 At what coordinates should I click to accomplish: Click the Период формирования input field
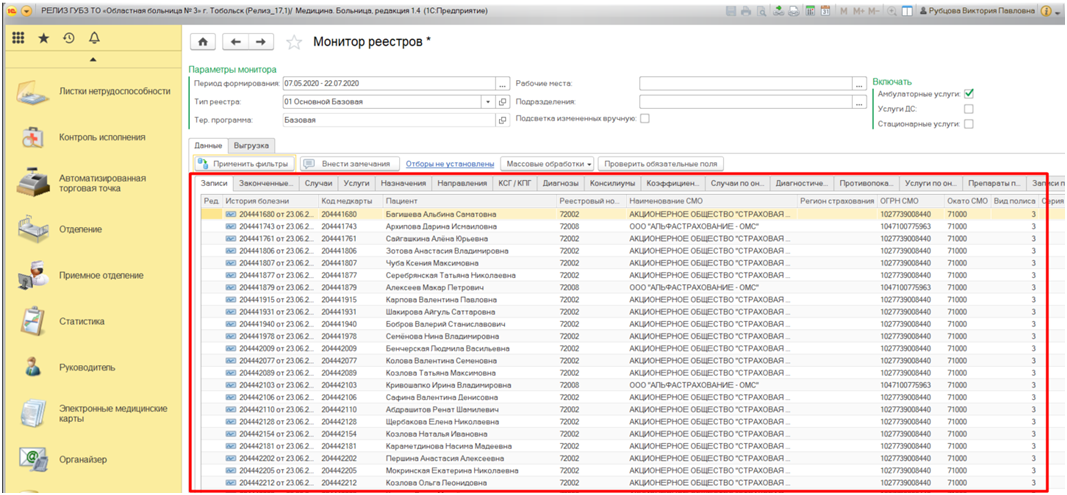[x=389, y=84]
